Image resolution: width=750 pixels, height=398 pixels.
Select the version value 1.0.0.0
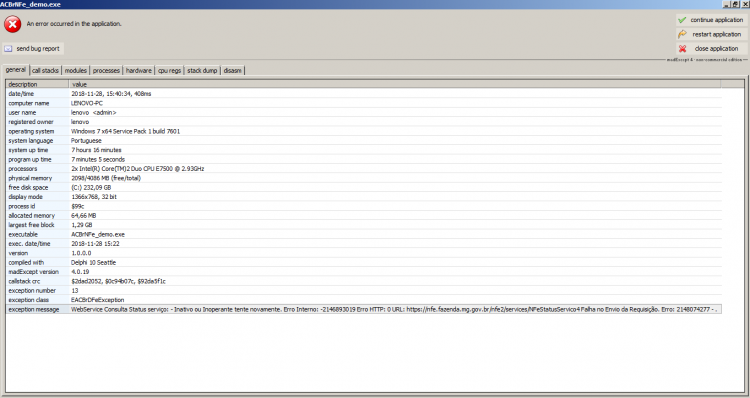point(81,253)
